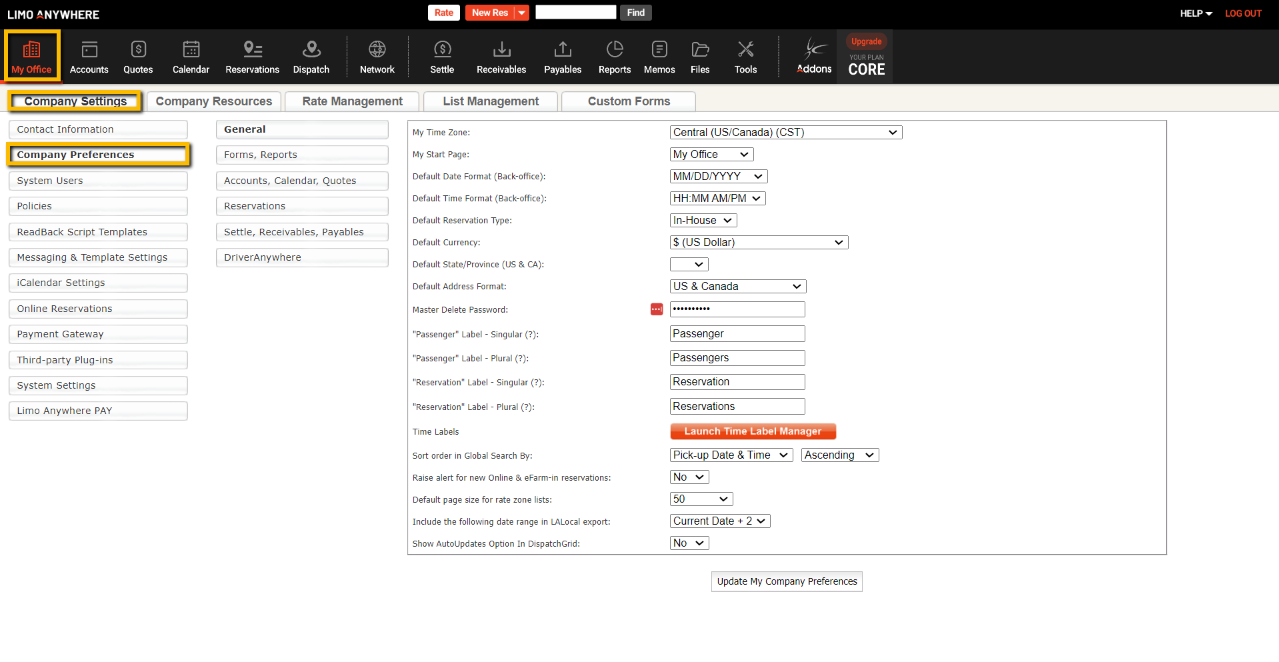Open the New Res arrow dropdown
Image resolution: width=1279 pixels, height=662 pixels.
pos(522,13)
